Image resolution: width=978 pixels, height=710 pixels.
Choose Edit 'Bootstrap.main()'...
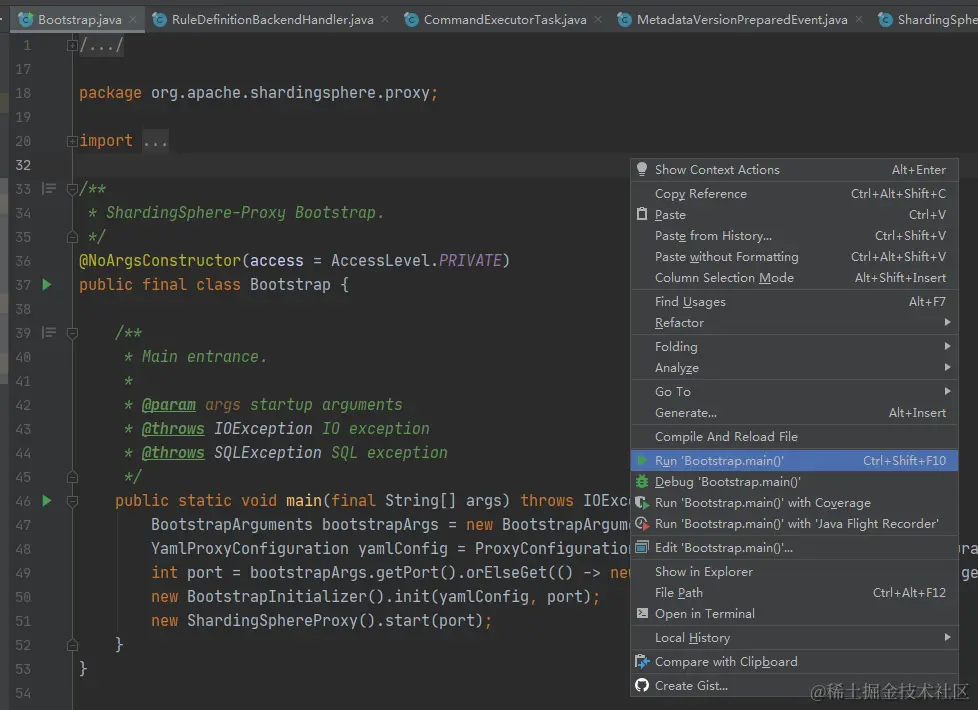point(794,547)
